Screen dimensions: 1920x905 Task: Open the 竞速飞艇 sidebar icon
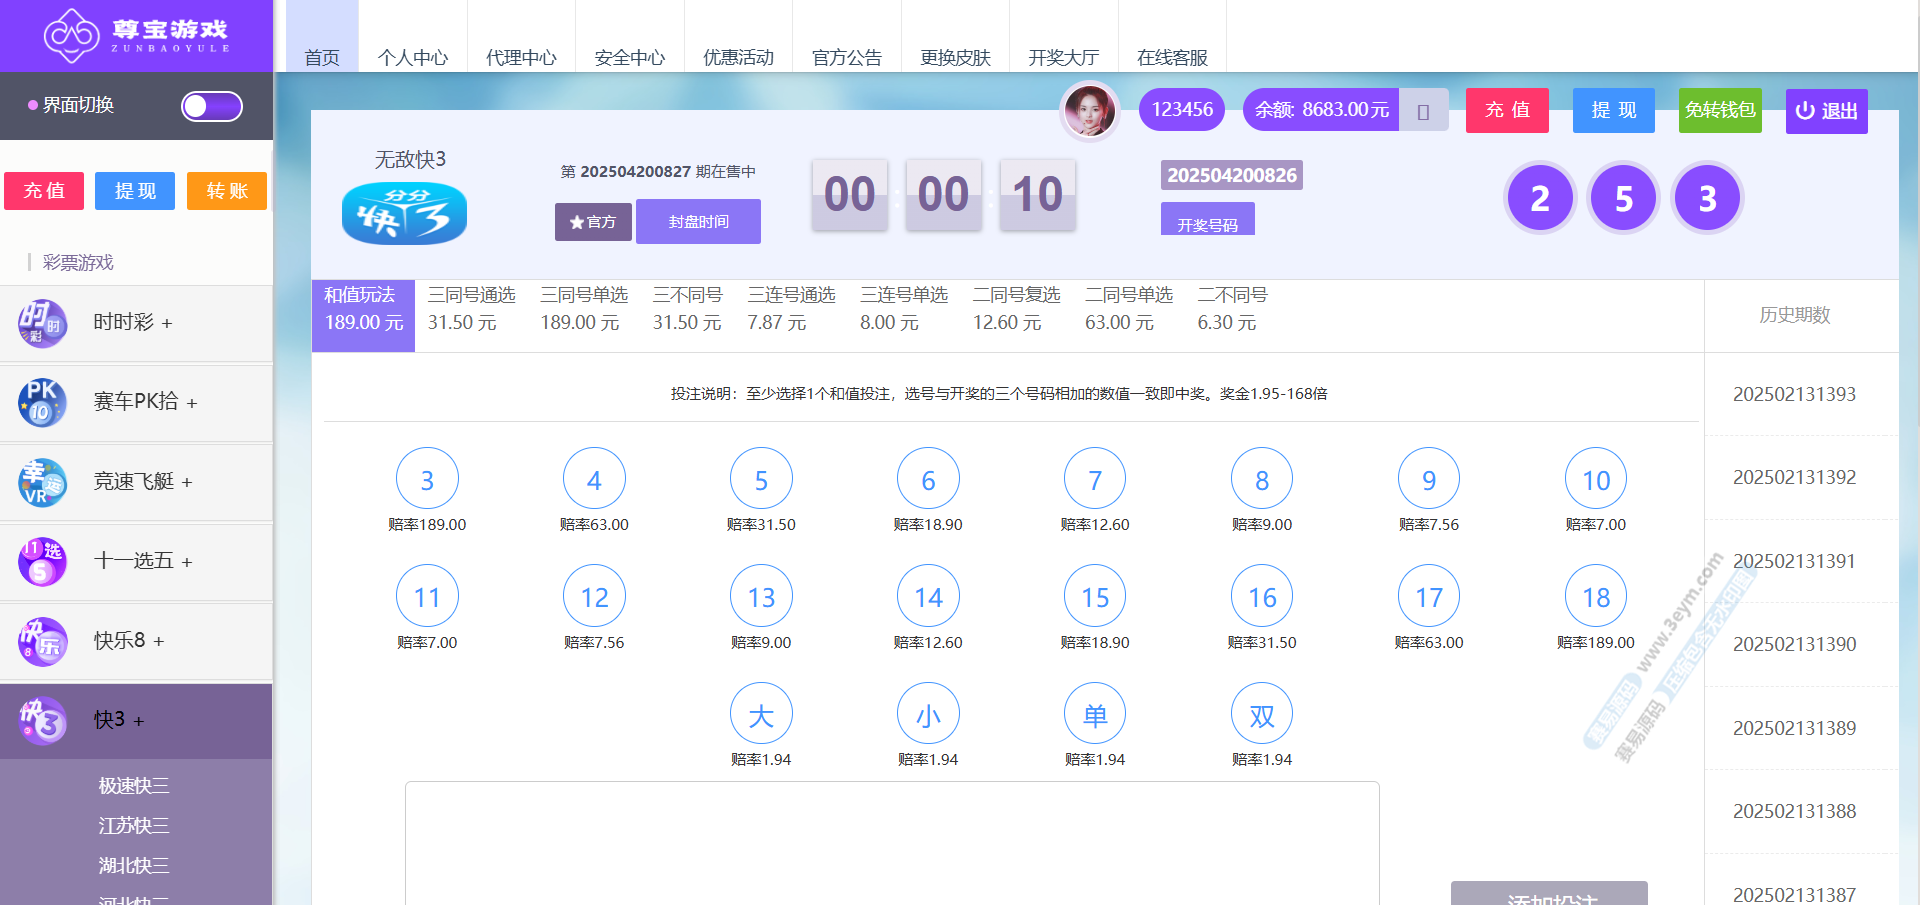[x=42, y=482]
